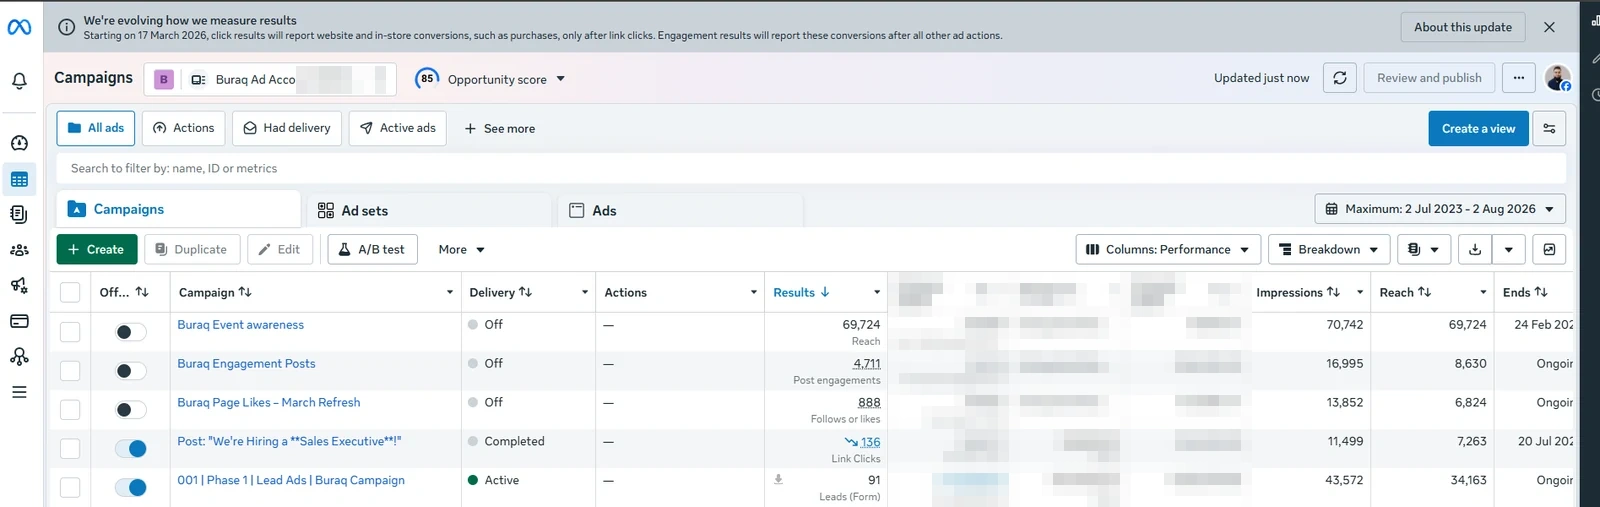Open the date range picker
Viewport: 1600px width, 507px height.
coord(1440,209)
